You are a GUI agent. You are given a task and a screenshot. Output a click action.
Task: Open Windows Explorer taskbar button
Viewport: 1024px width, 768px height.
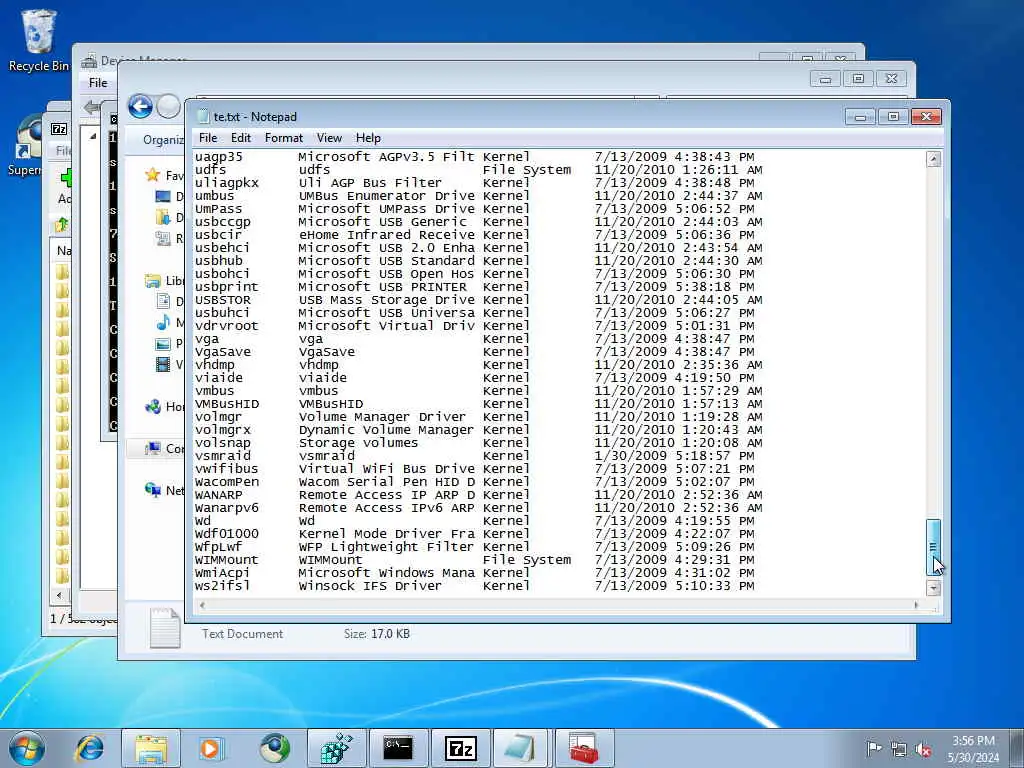(x=151, y=748)
